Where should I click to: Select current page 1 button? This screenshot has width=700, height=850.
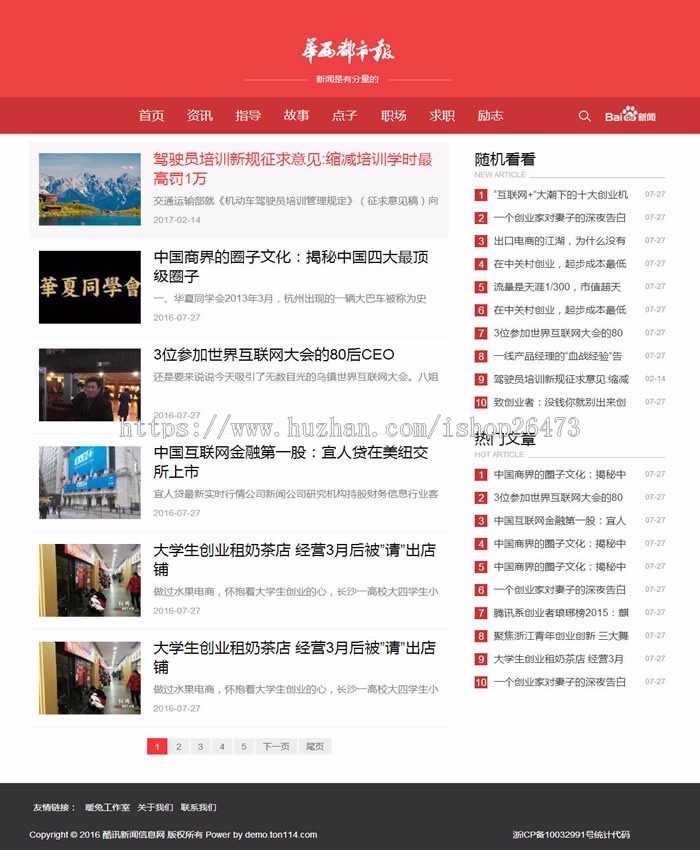pyautogui.click(x=157, y=746)
